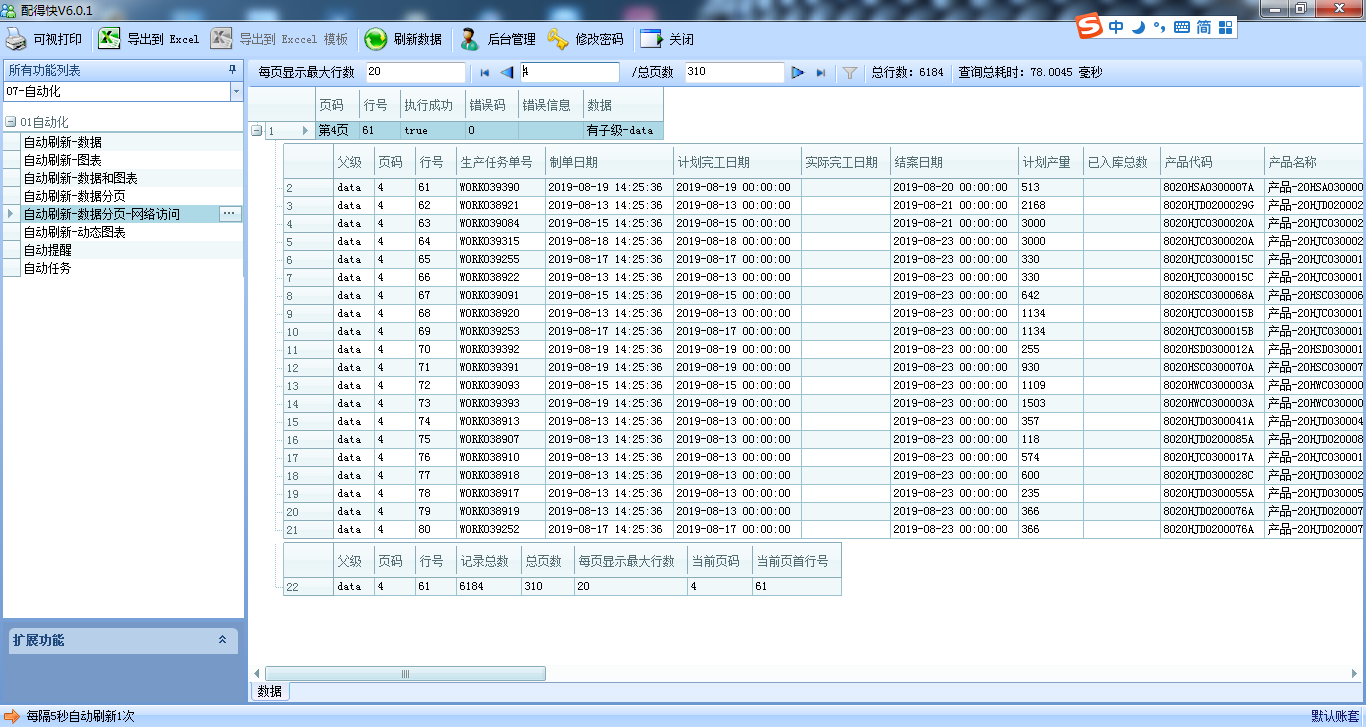The image size is (1366, 727).
Task: Open the IME toolbox grid icon
Action: pos(1225,27)
